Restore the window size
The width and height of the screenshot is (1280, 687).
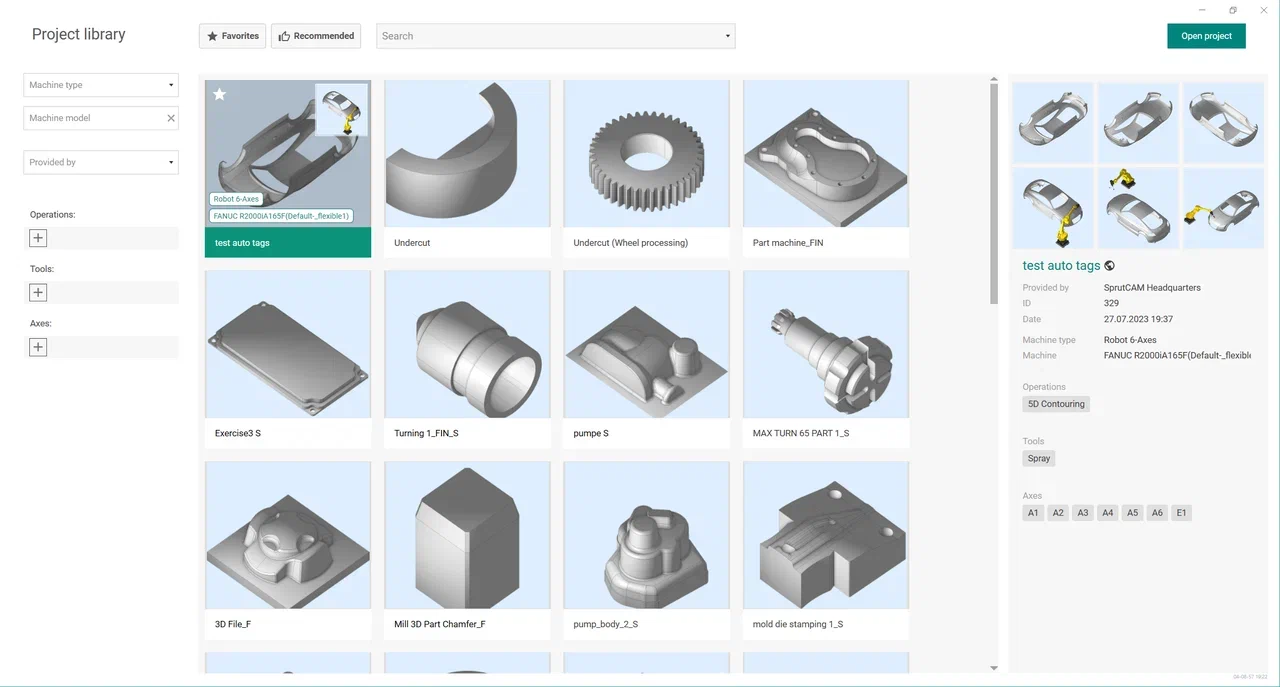(x=1233, y=10)
